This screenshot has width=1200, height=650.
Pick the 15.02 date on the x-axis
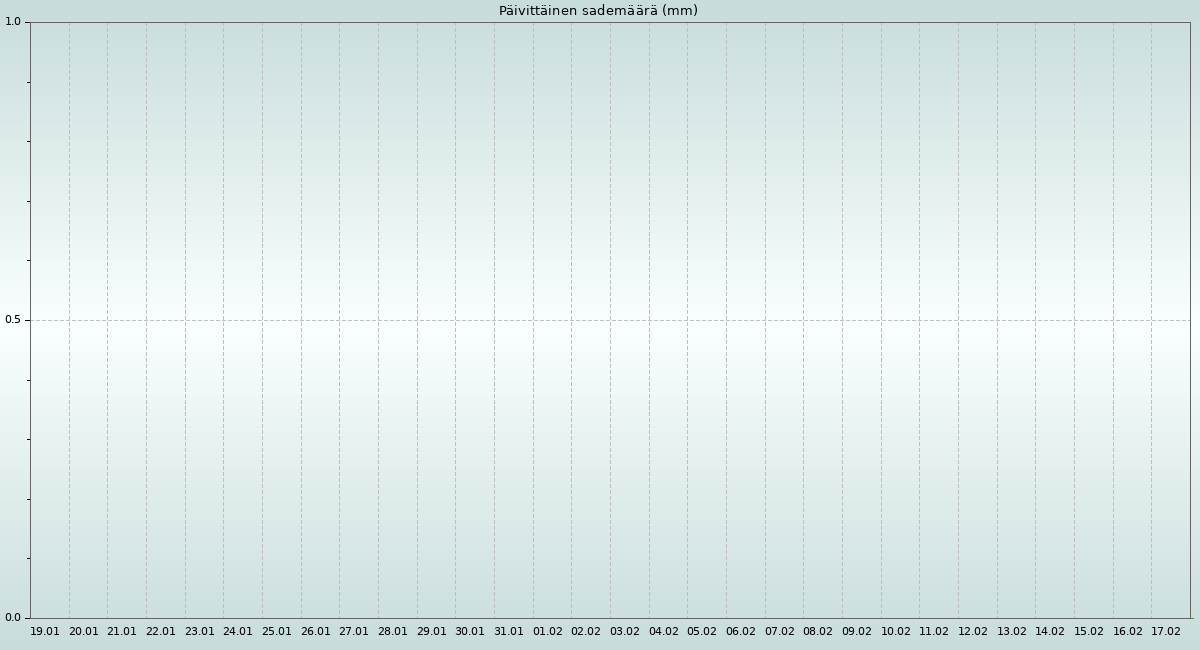point(1089,631)
